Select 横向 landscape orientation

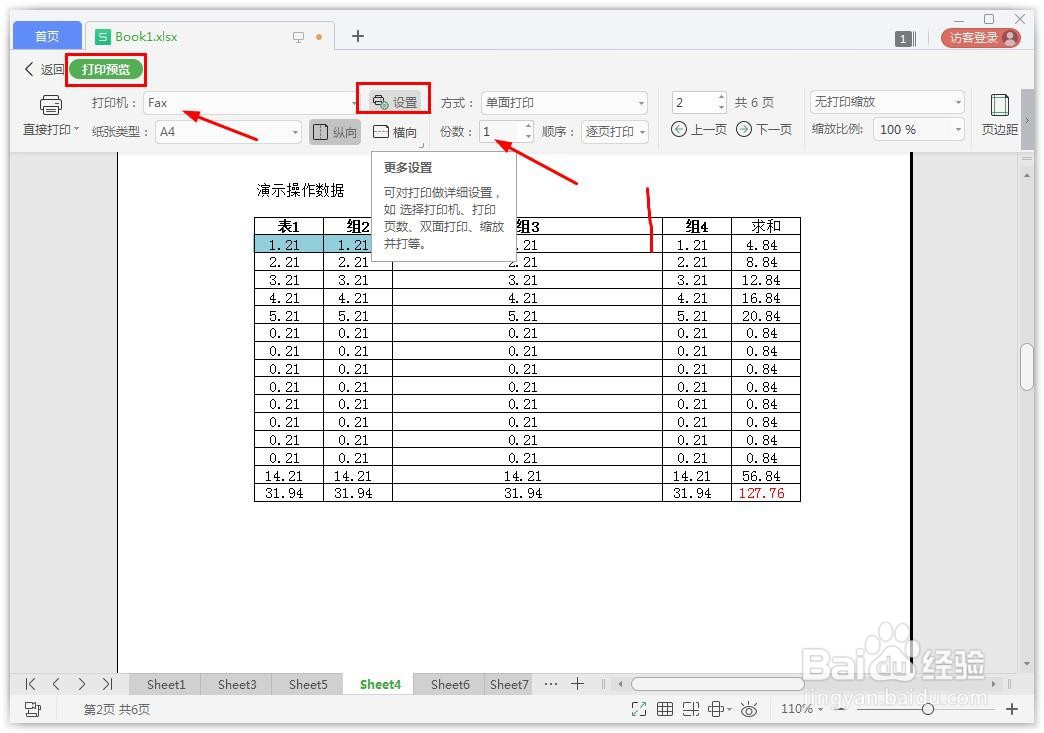(x=396, y=131)
